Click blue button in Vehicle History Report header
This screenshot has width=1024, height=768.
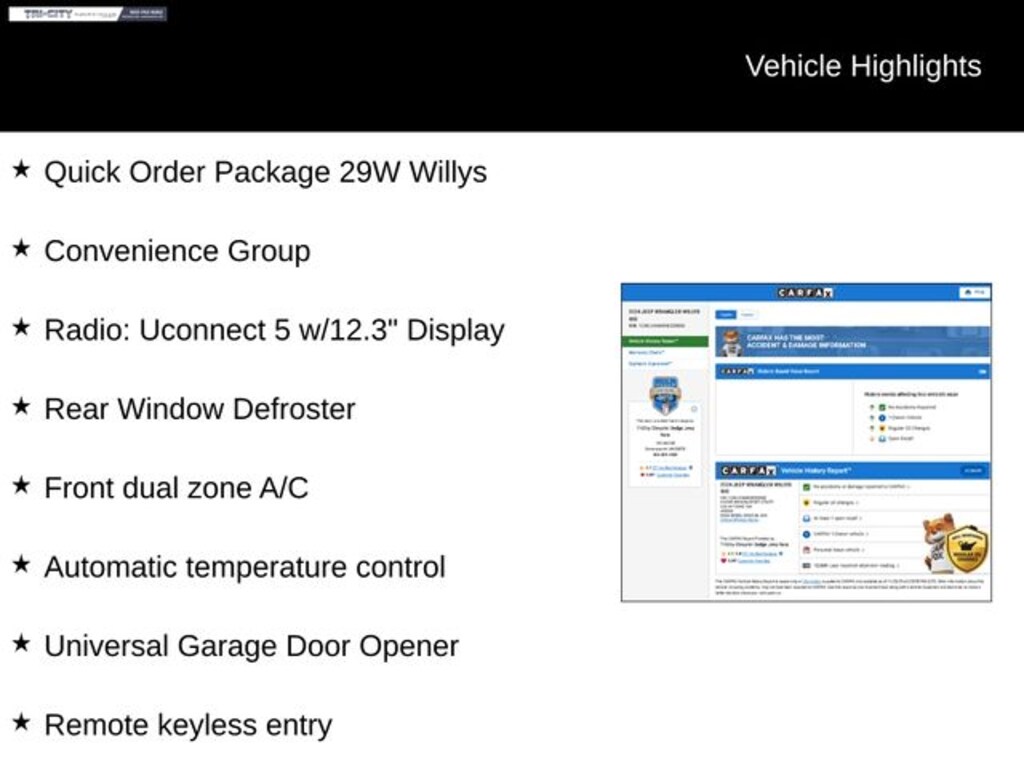tap(973, 470)
